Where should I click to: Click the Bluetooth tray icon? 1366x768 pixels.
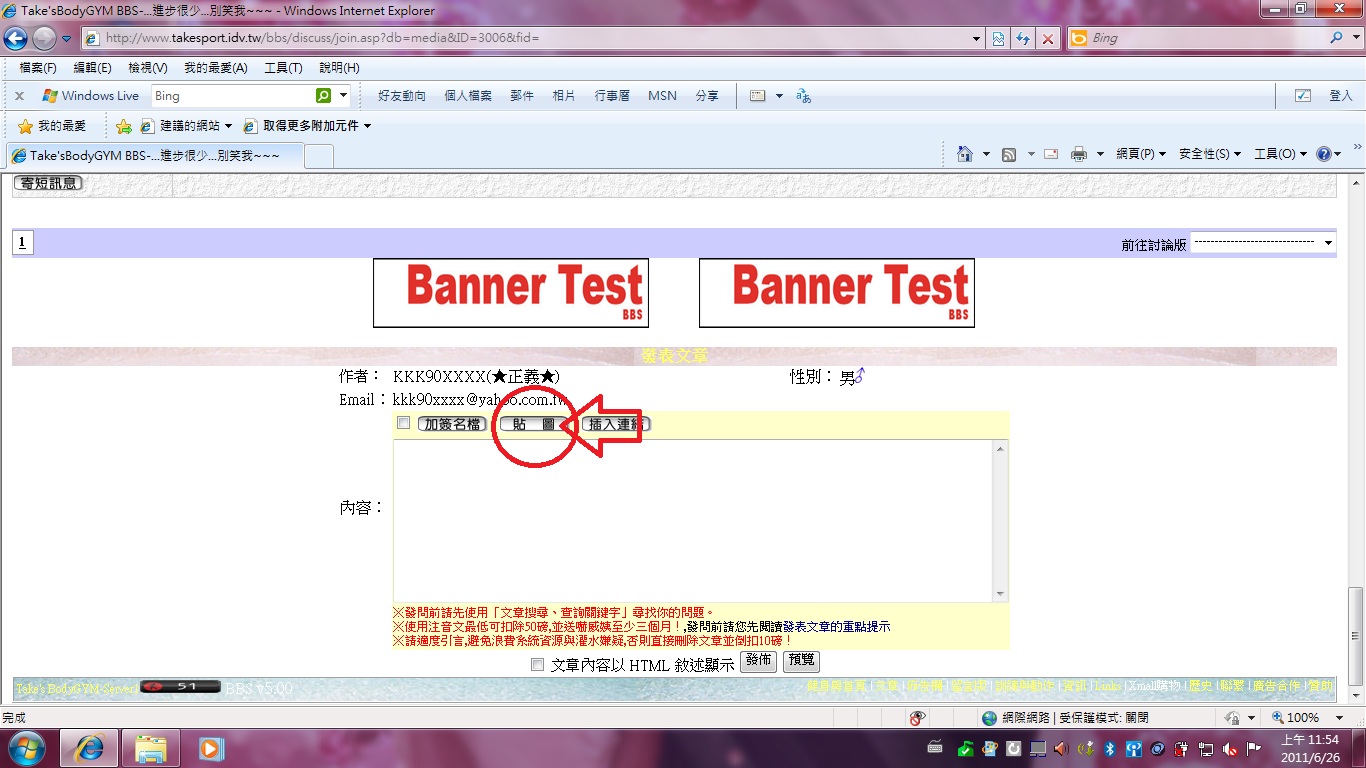coord(1109,748)
